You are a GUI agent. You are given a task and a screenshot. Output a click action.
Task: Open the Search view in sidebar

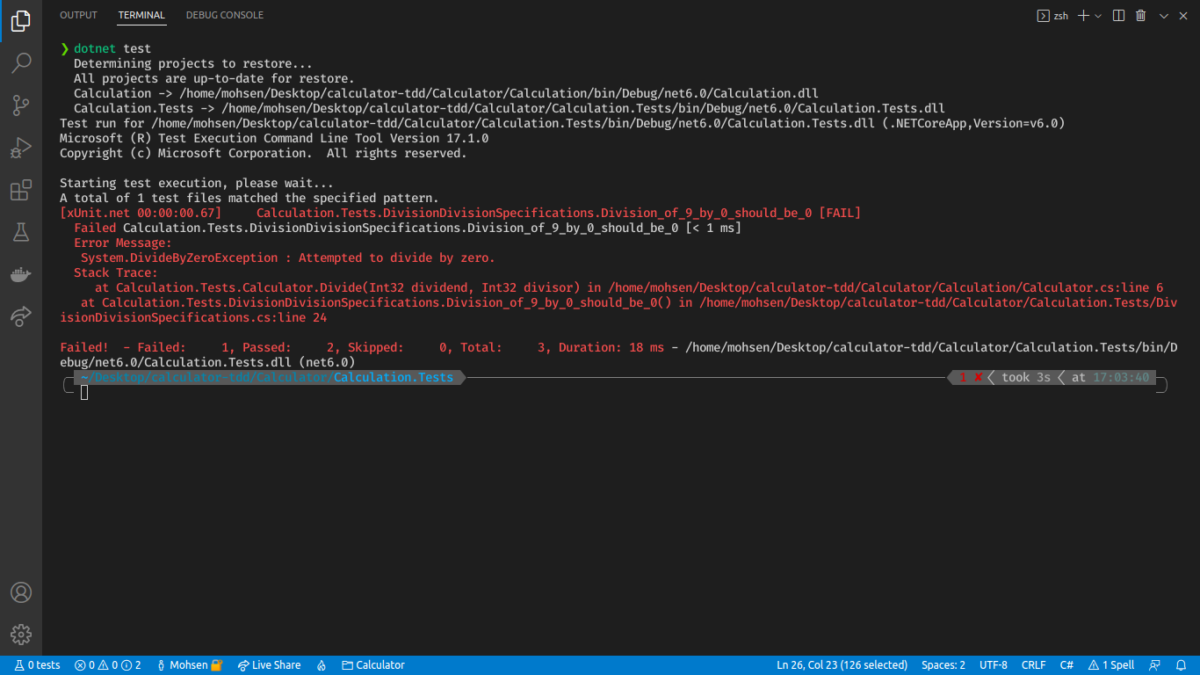click(x=20, y=64)
